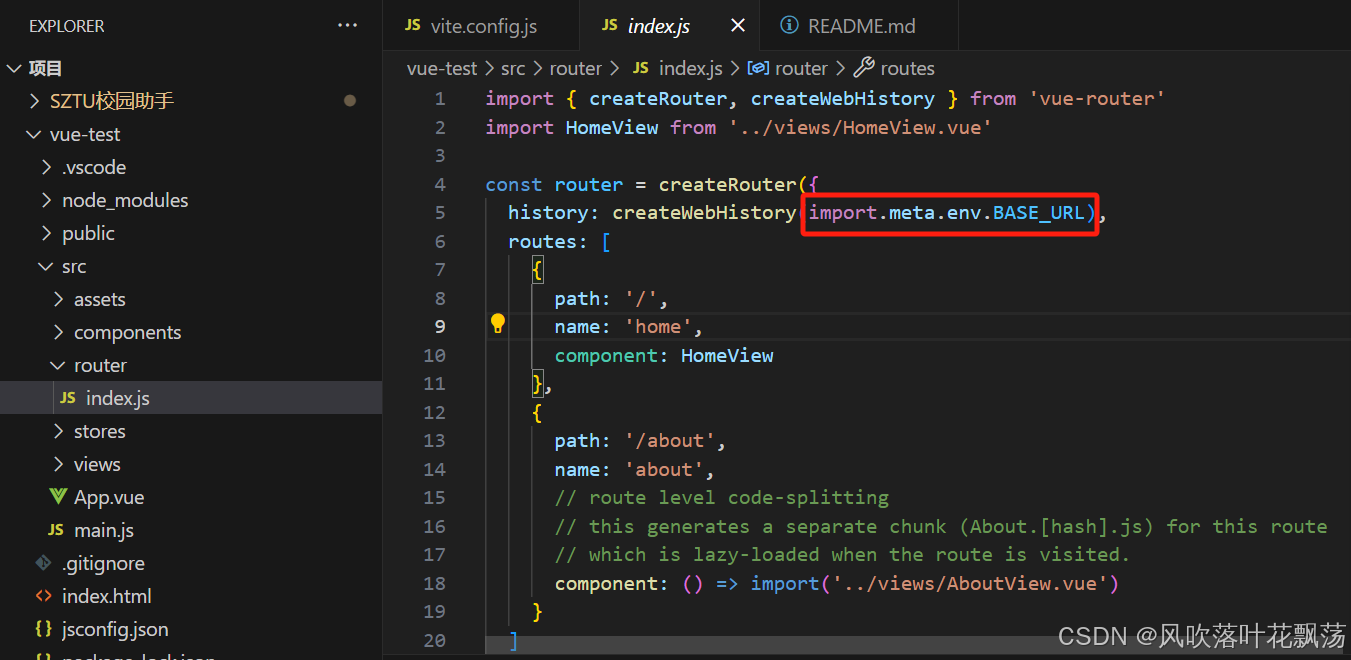Image resolution: width=1351 pixels, height=660 pixels.
Task: Expand the views folder
Action: (x=59, y=464)
